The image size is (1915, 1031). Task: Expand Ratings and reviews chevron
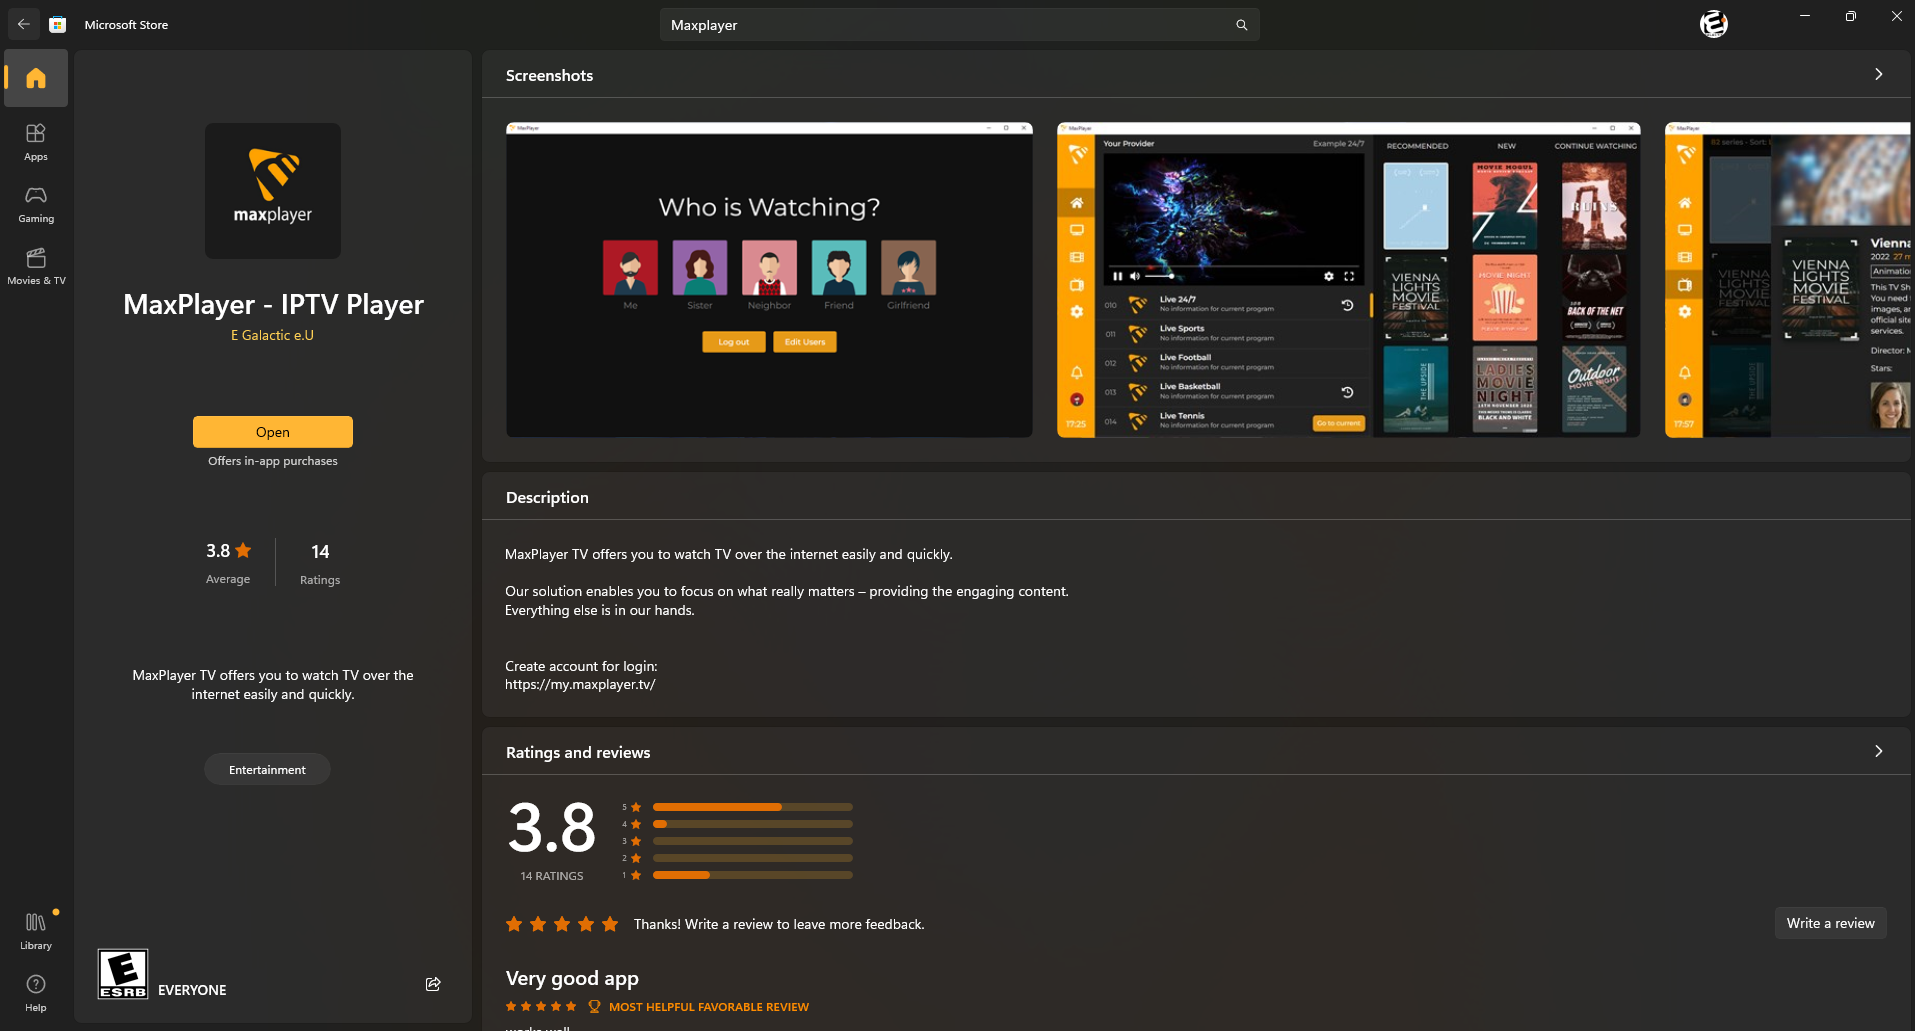click(1878, 752)
